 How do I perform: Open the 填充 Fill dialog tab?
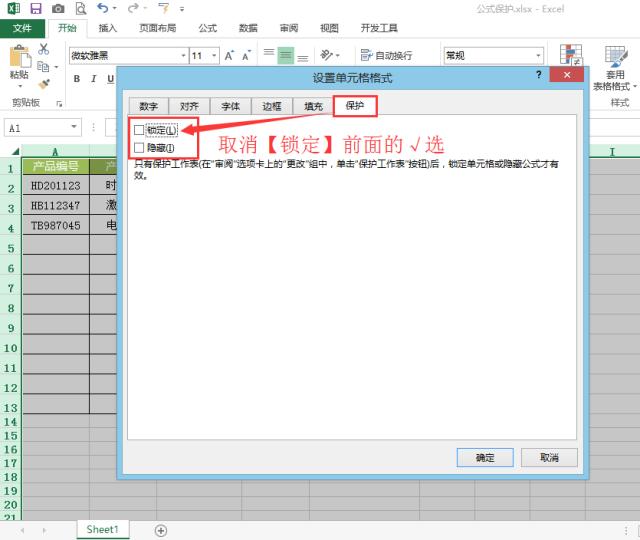(313, 107)
